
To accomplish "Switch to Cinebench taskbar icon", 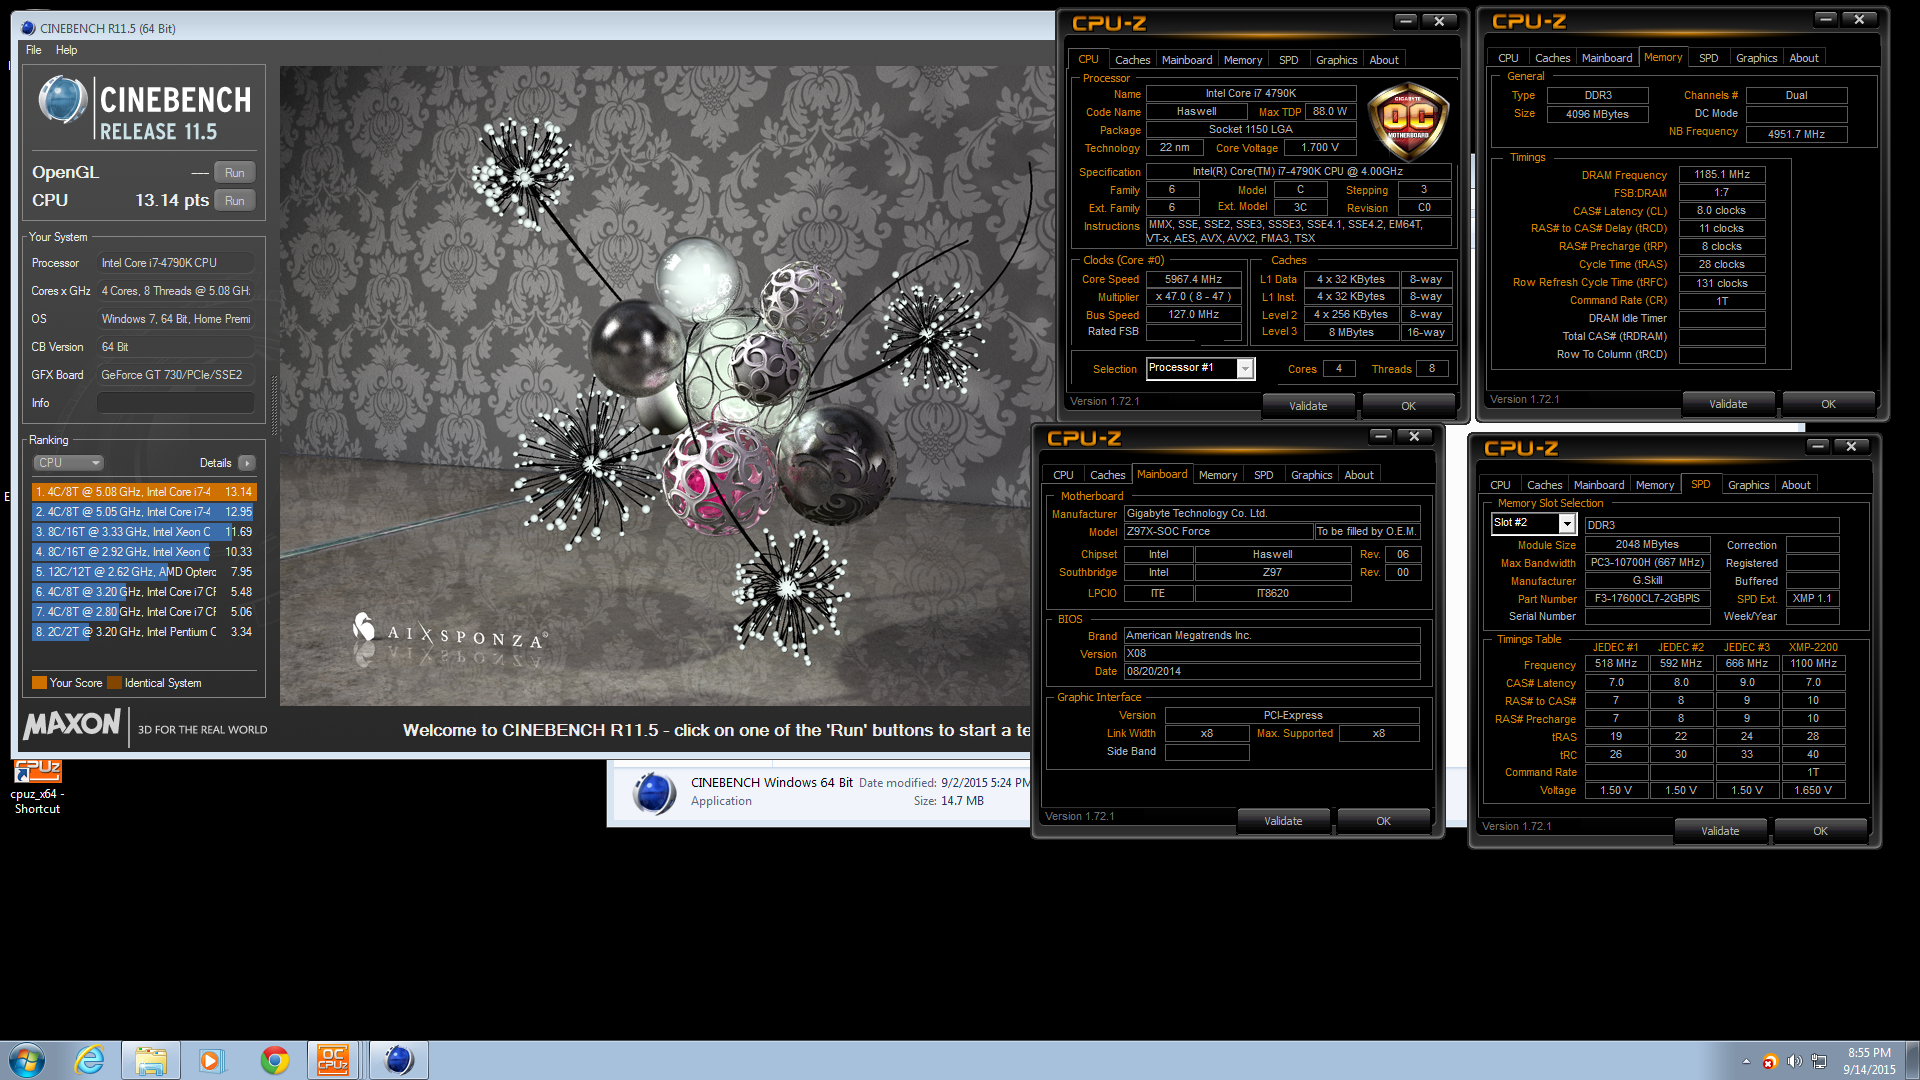I will pyautogui.click(x=398, y=1060).
